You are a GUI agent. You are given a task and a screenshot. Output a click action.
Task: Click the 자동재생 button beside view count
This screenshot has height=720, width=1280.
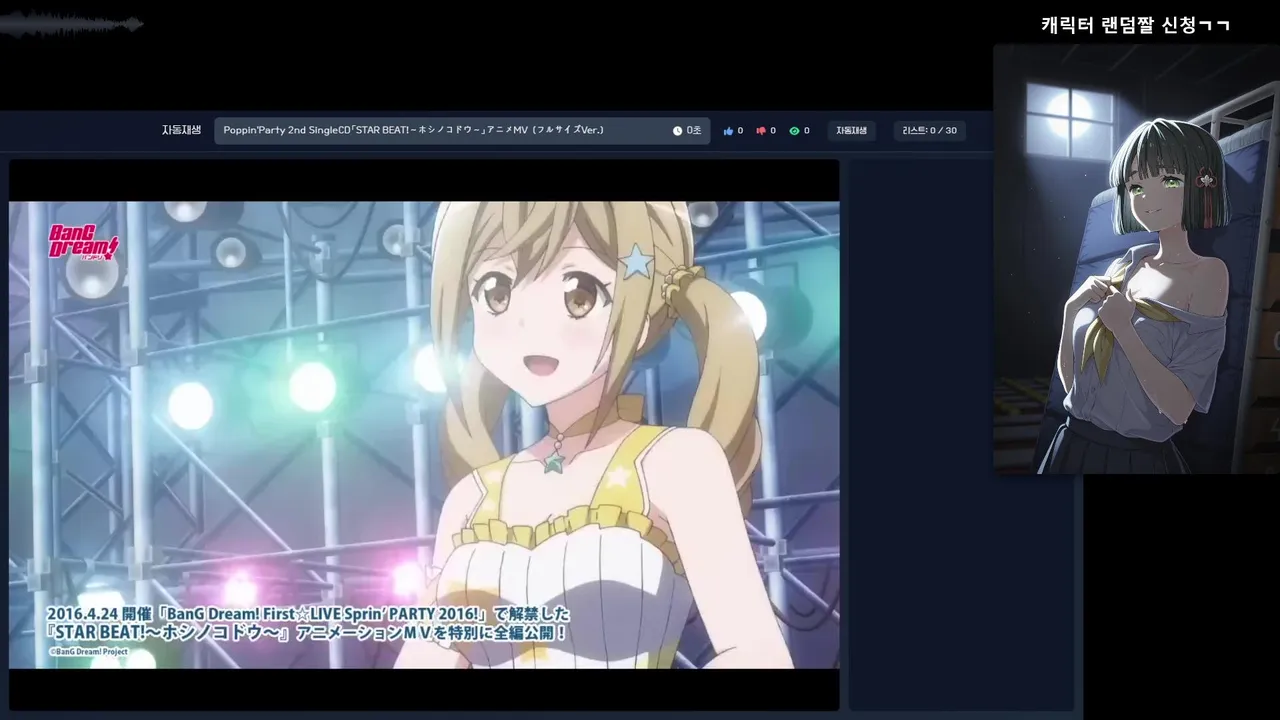point(852,131)
